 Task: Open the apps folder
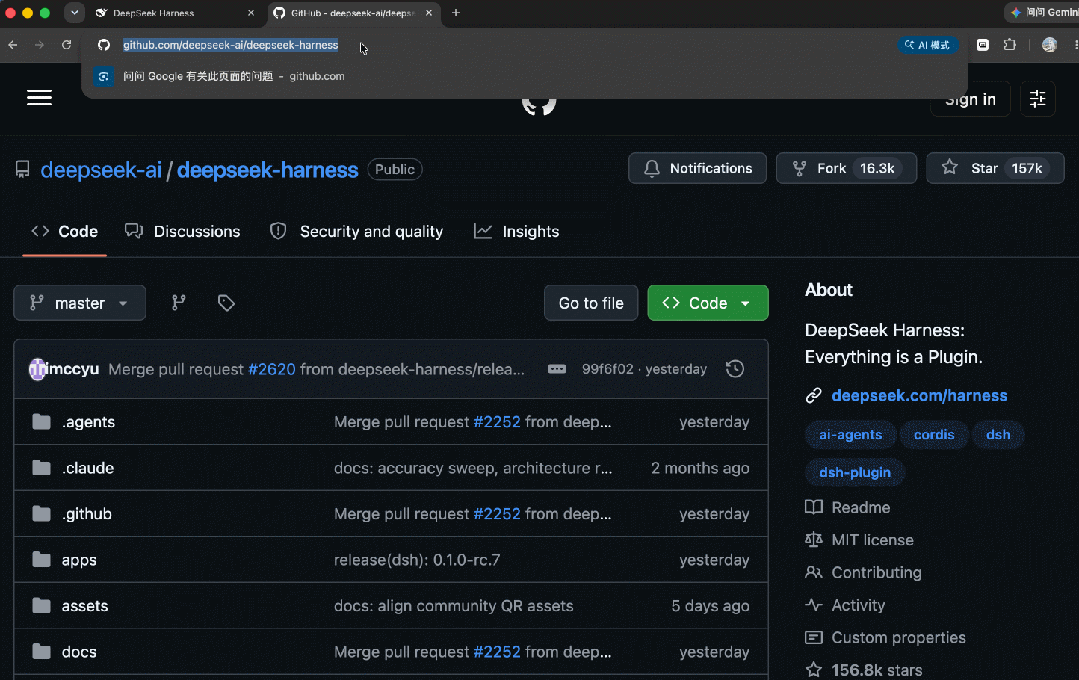click(79, 560)
